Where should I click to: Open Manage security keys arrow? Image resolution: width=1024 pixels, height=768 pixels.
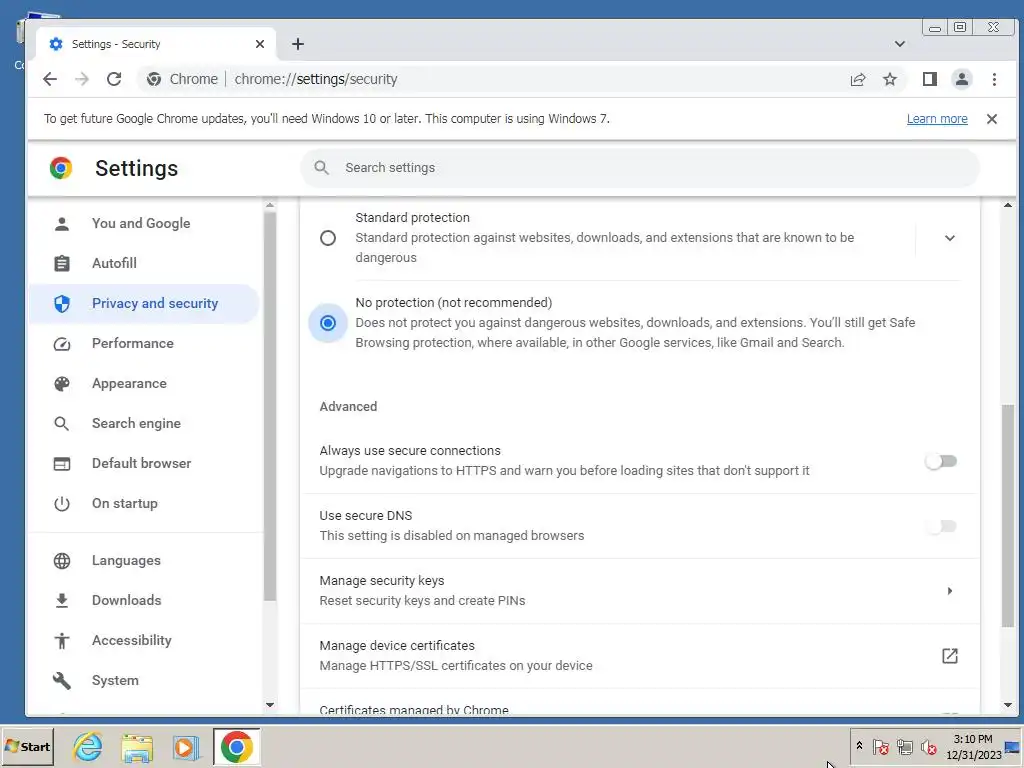click(950, 591)
